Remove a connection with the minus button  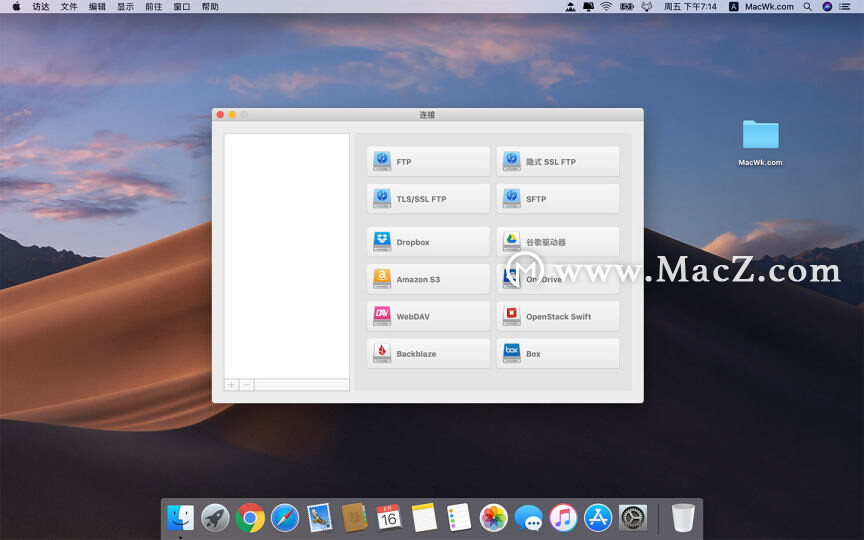[247, 385]
